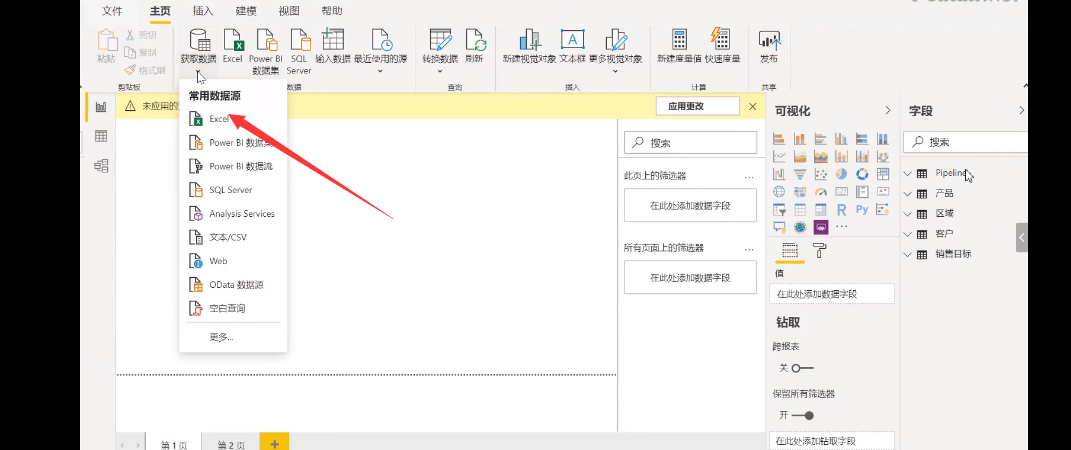The width and height of the screenshot is (1071, 450).
Task: Click the 输入数据 (Enter data) icon
Action: tap(333, 40)
